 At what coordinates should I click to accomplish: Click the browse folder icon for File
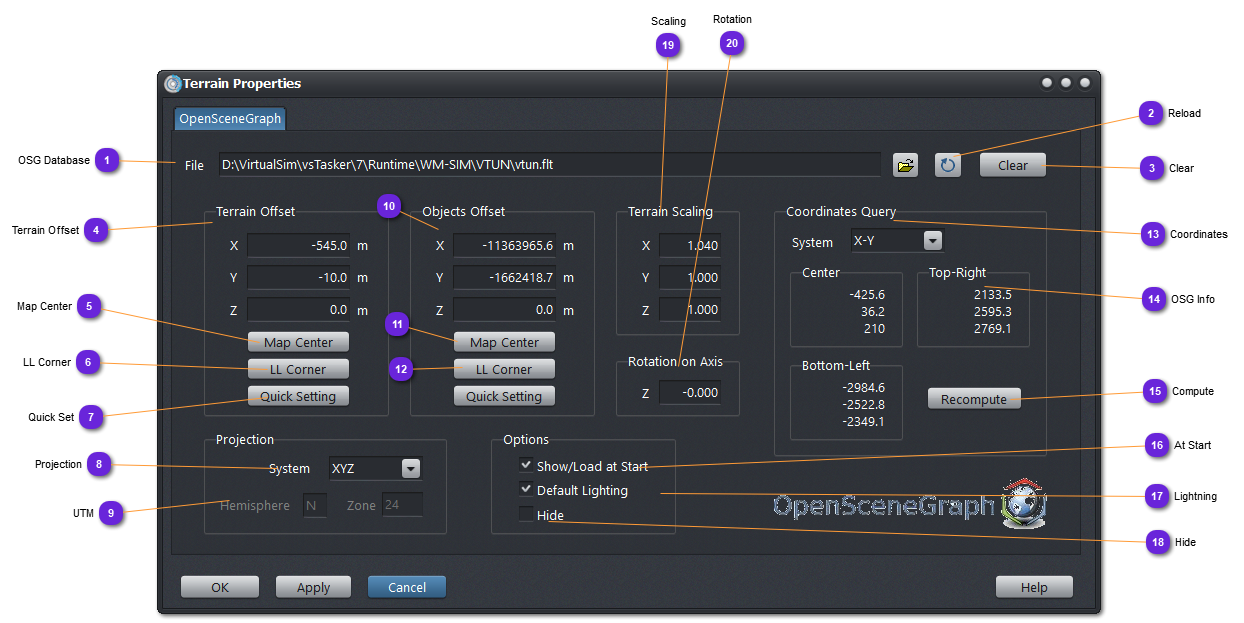[905, 166]
